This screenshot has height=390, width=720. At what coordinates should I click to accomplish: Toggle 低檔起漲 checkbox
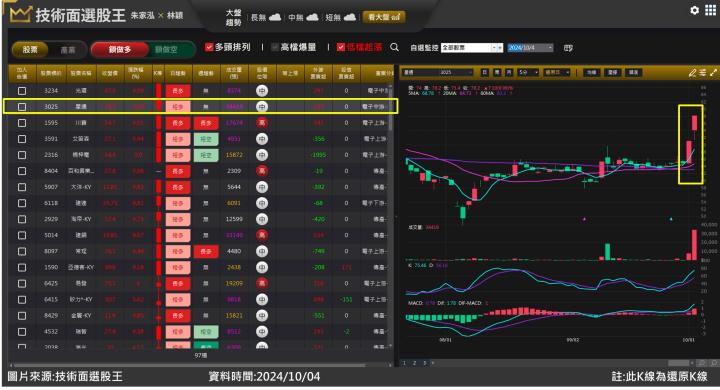click(x=341, y=47)
